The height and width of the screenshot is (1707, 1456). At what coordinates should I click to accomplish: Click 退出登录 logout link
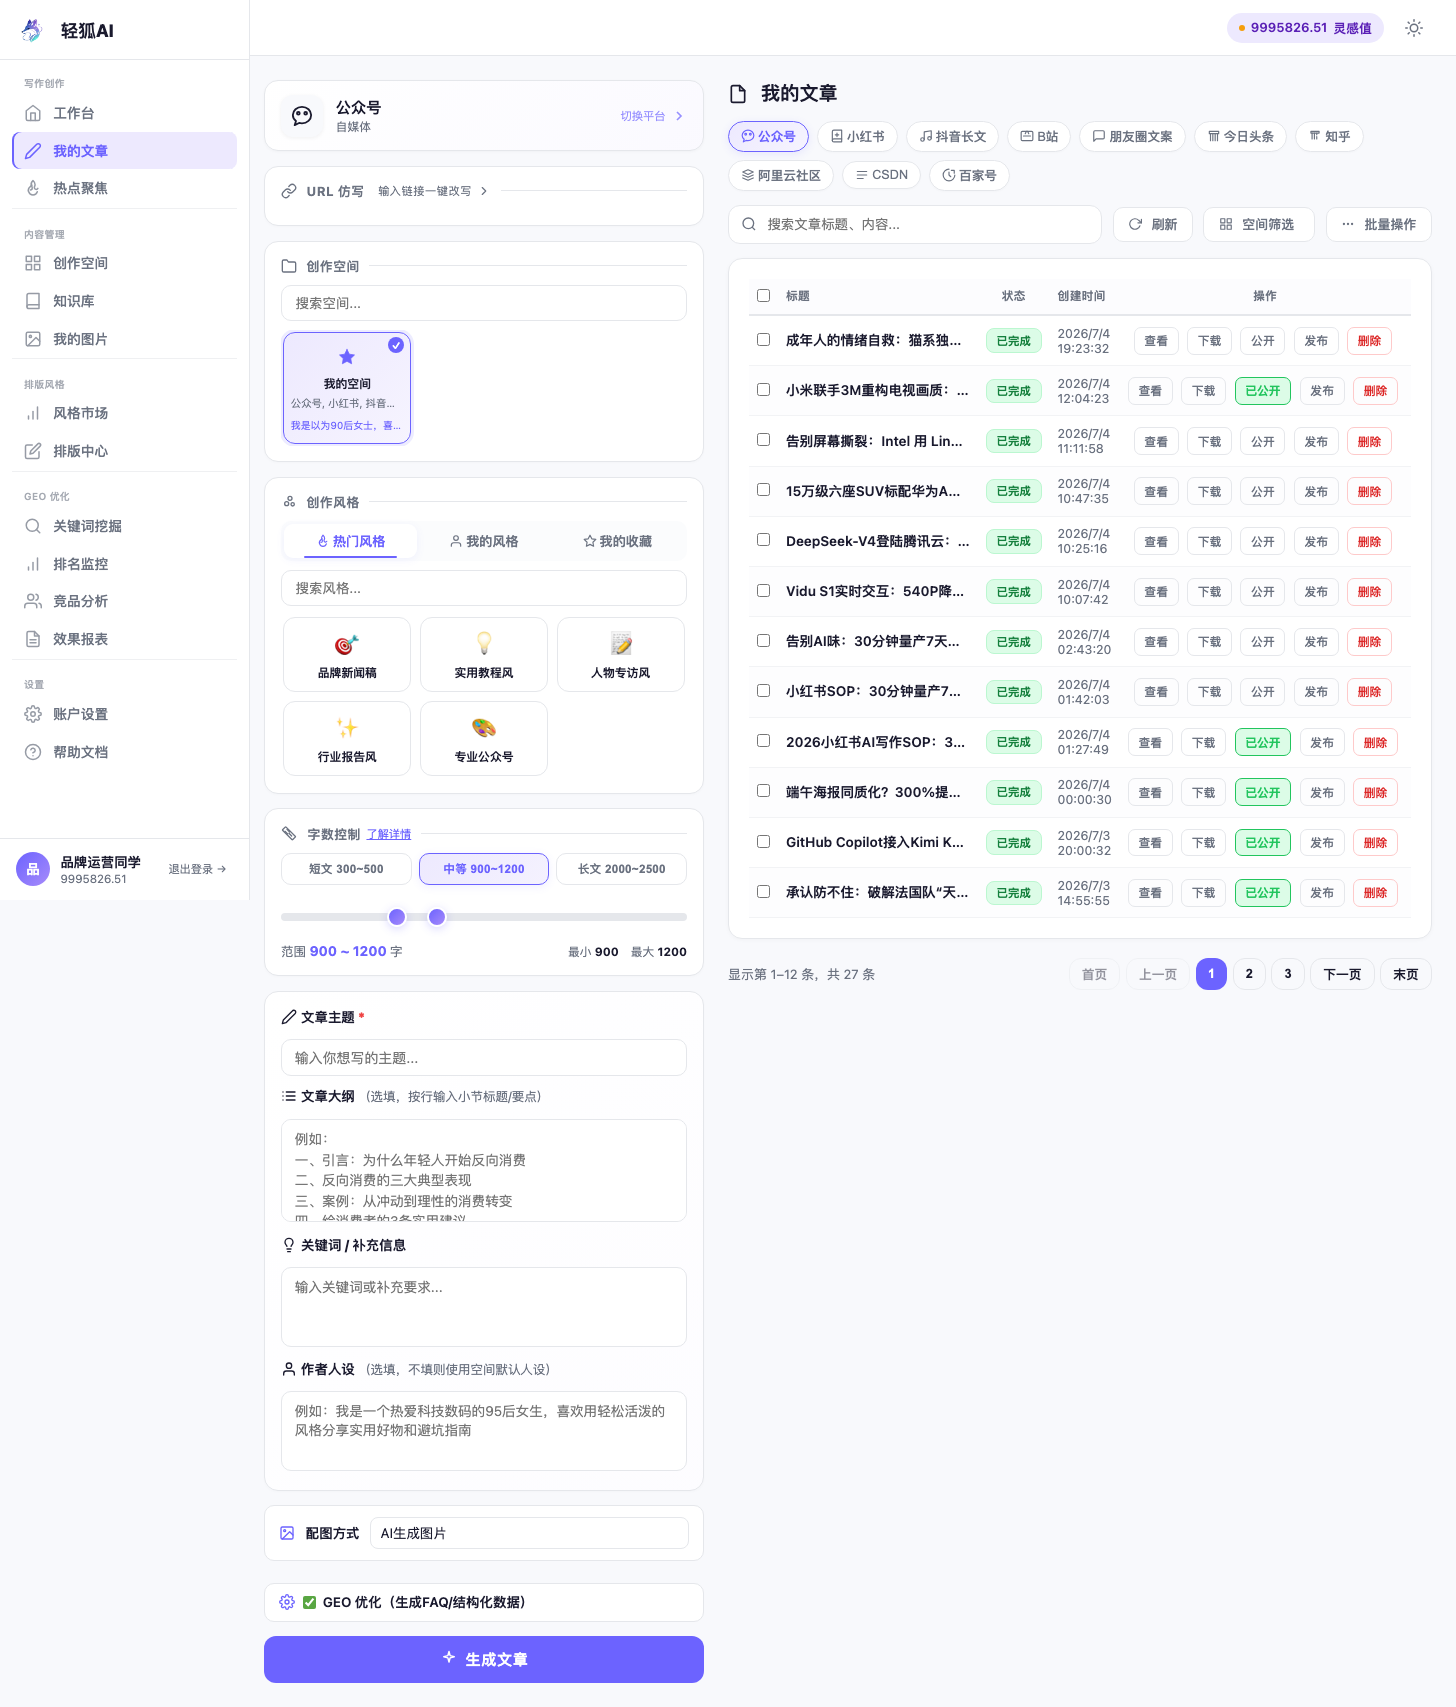197,869
